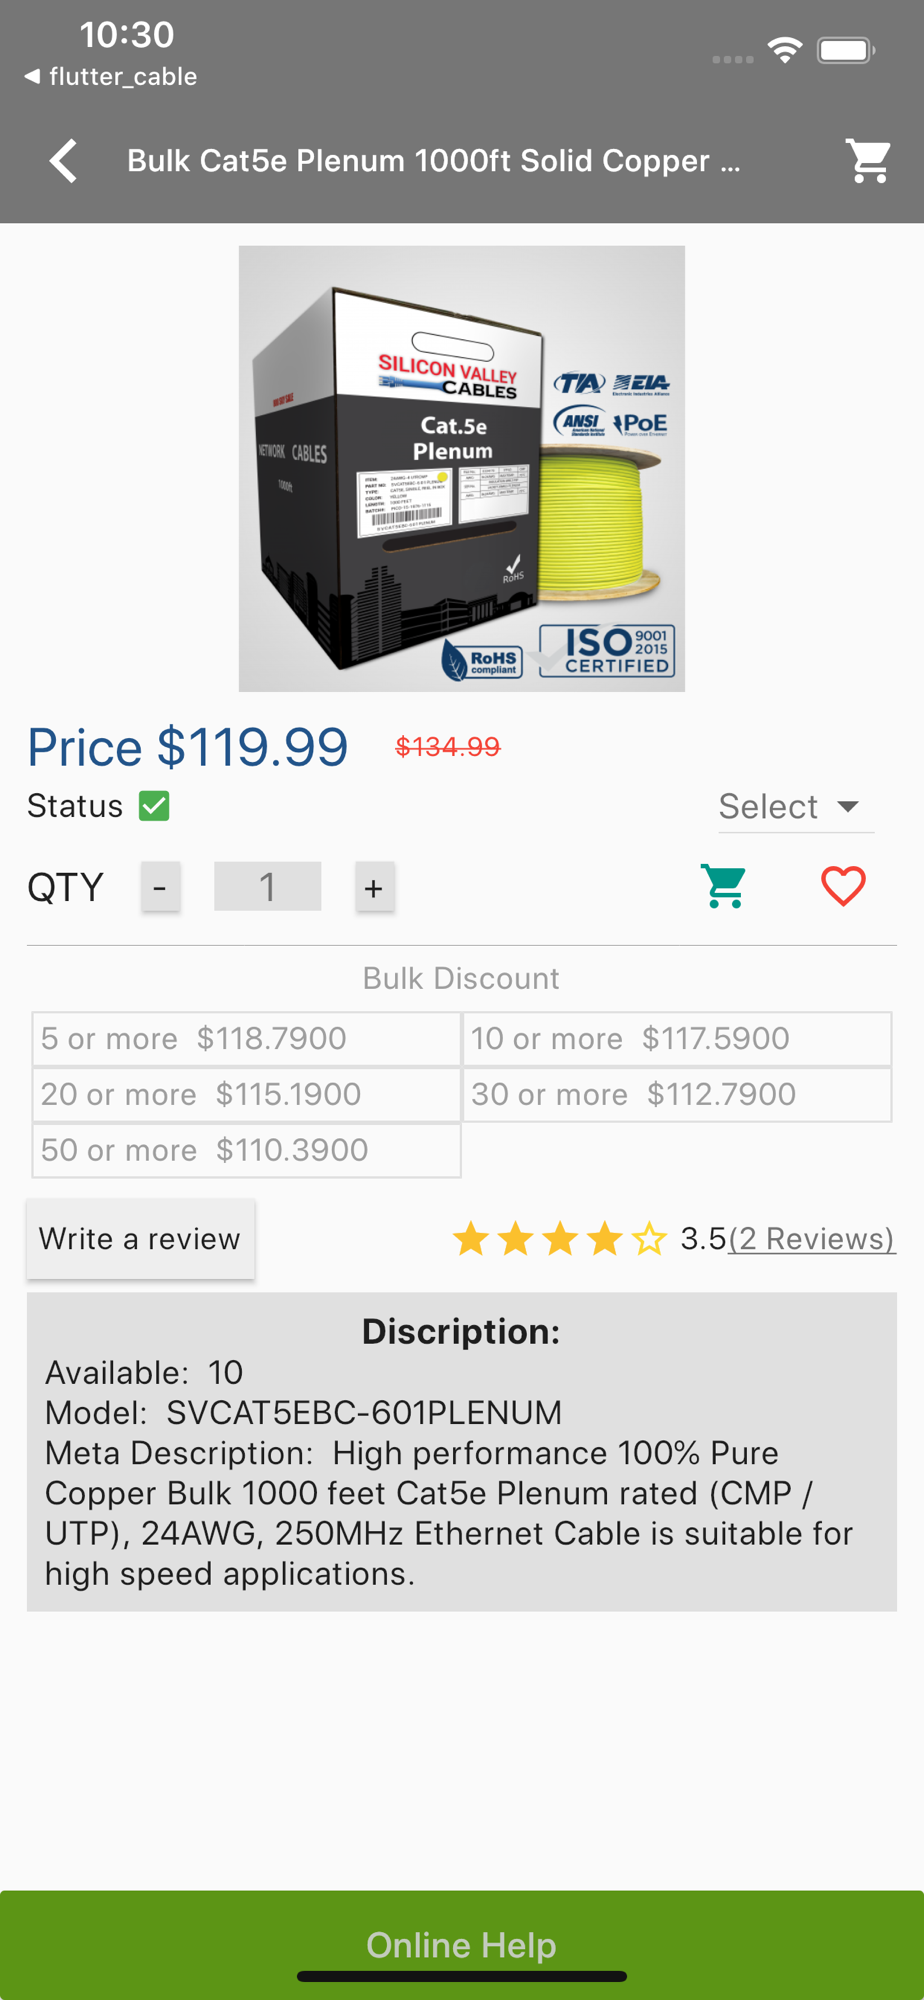The width and height of the screenshot is (924, 2000).
Task: Open the 2 Reviews link
Action: [811, 1239]
